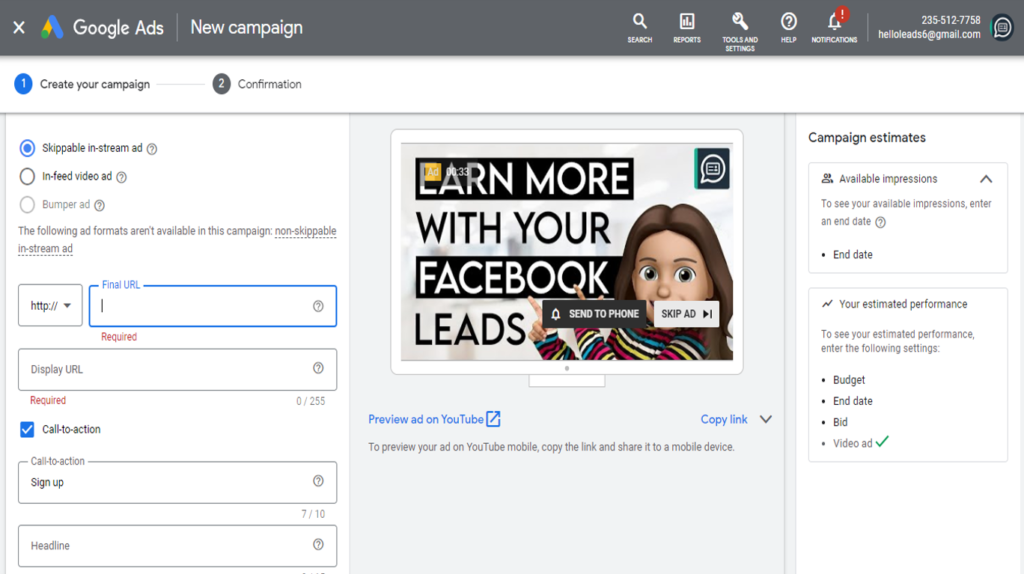Click the Skip Ad button on preview
This screenshot has height=574, width=1024.
[x=686, y=314]
